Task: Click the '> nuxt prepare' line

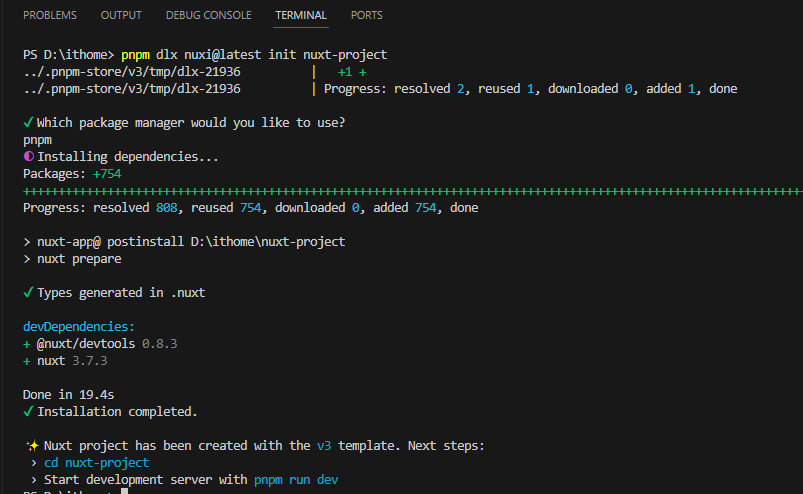Action: (72, 259)
